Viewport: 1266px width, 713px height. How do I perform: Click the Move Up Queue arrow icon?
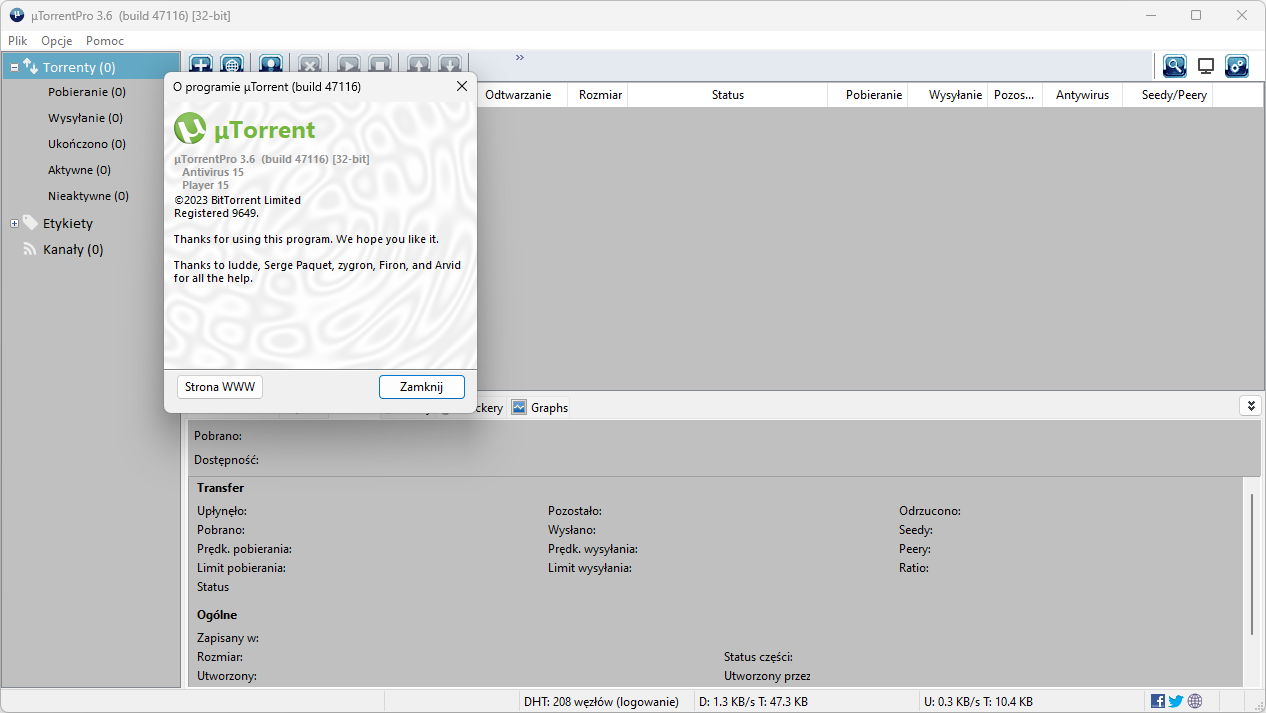[418, 64]
